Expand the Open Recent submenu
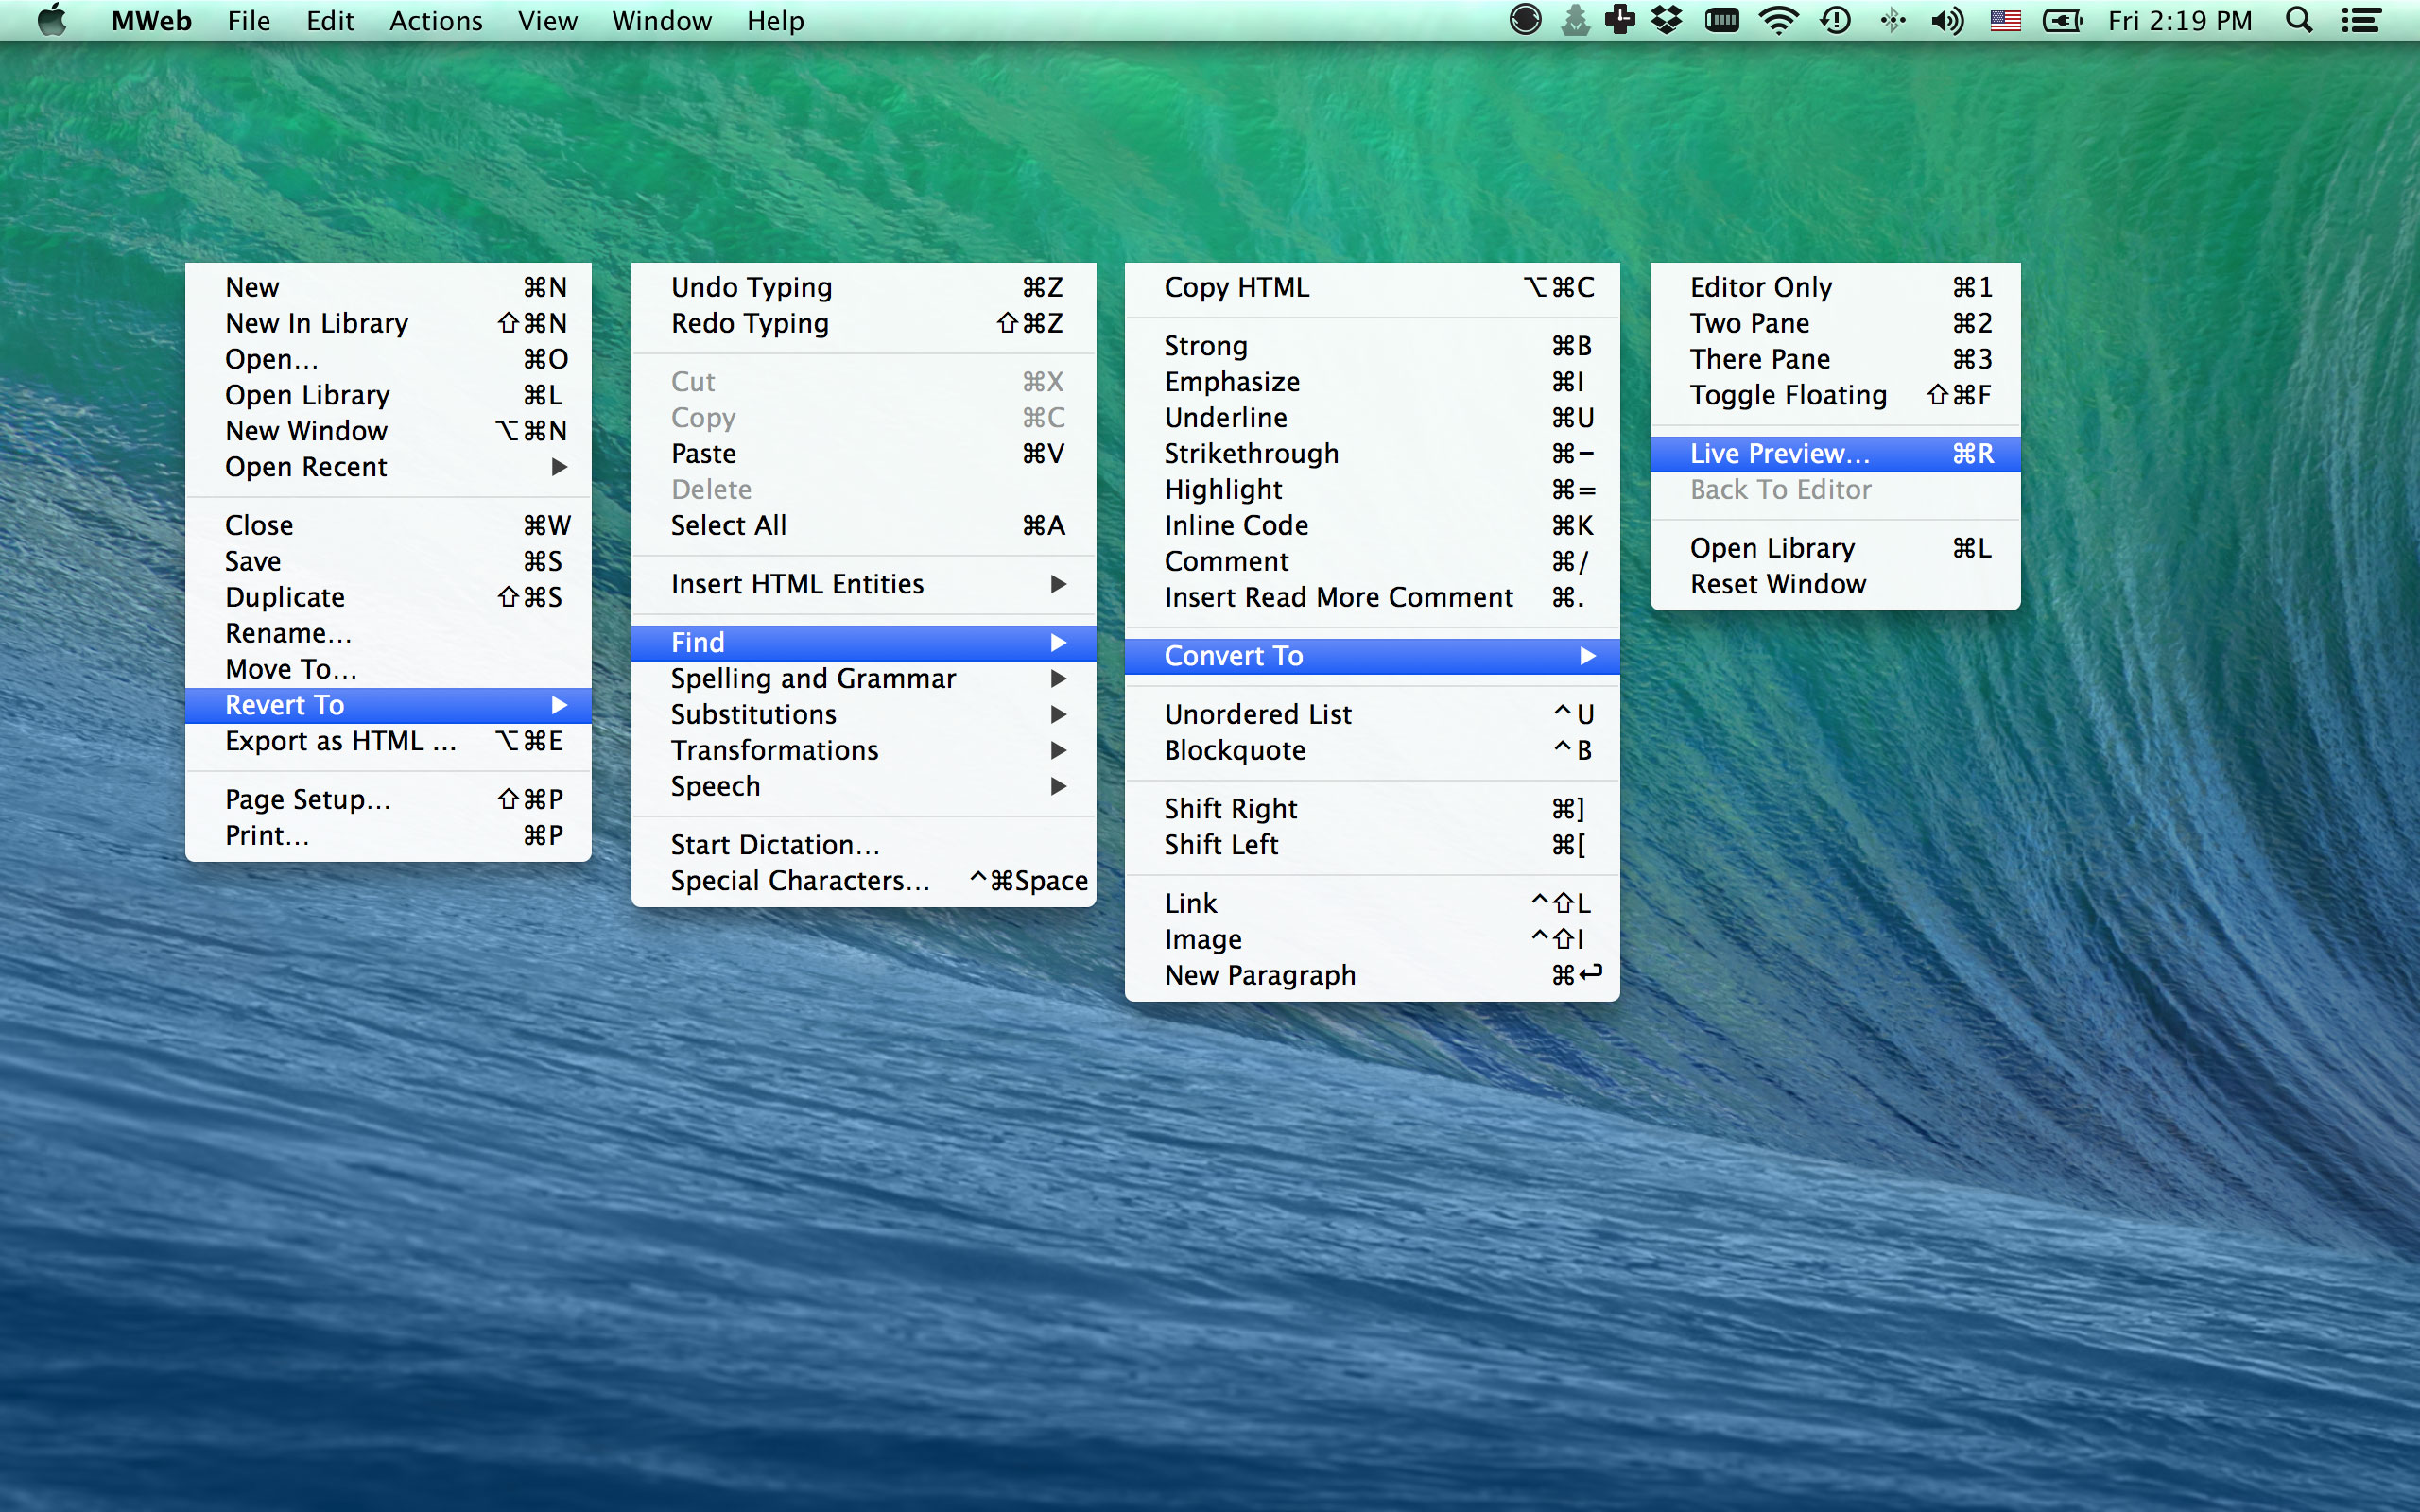The image size is (2420, 1512). pos(306,466)
